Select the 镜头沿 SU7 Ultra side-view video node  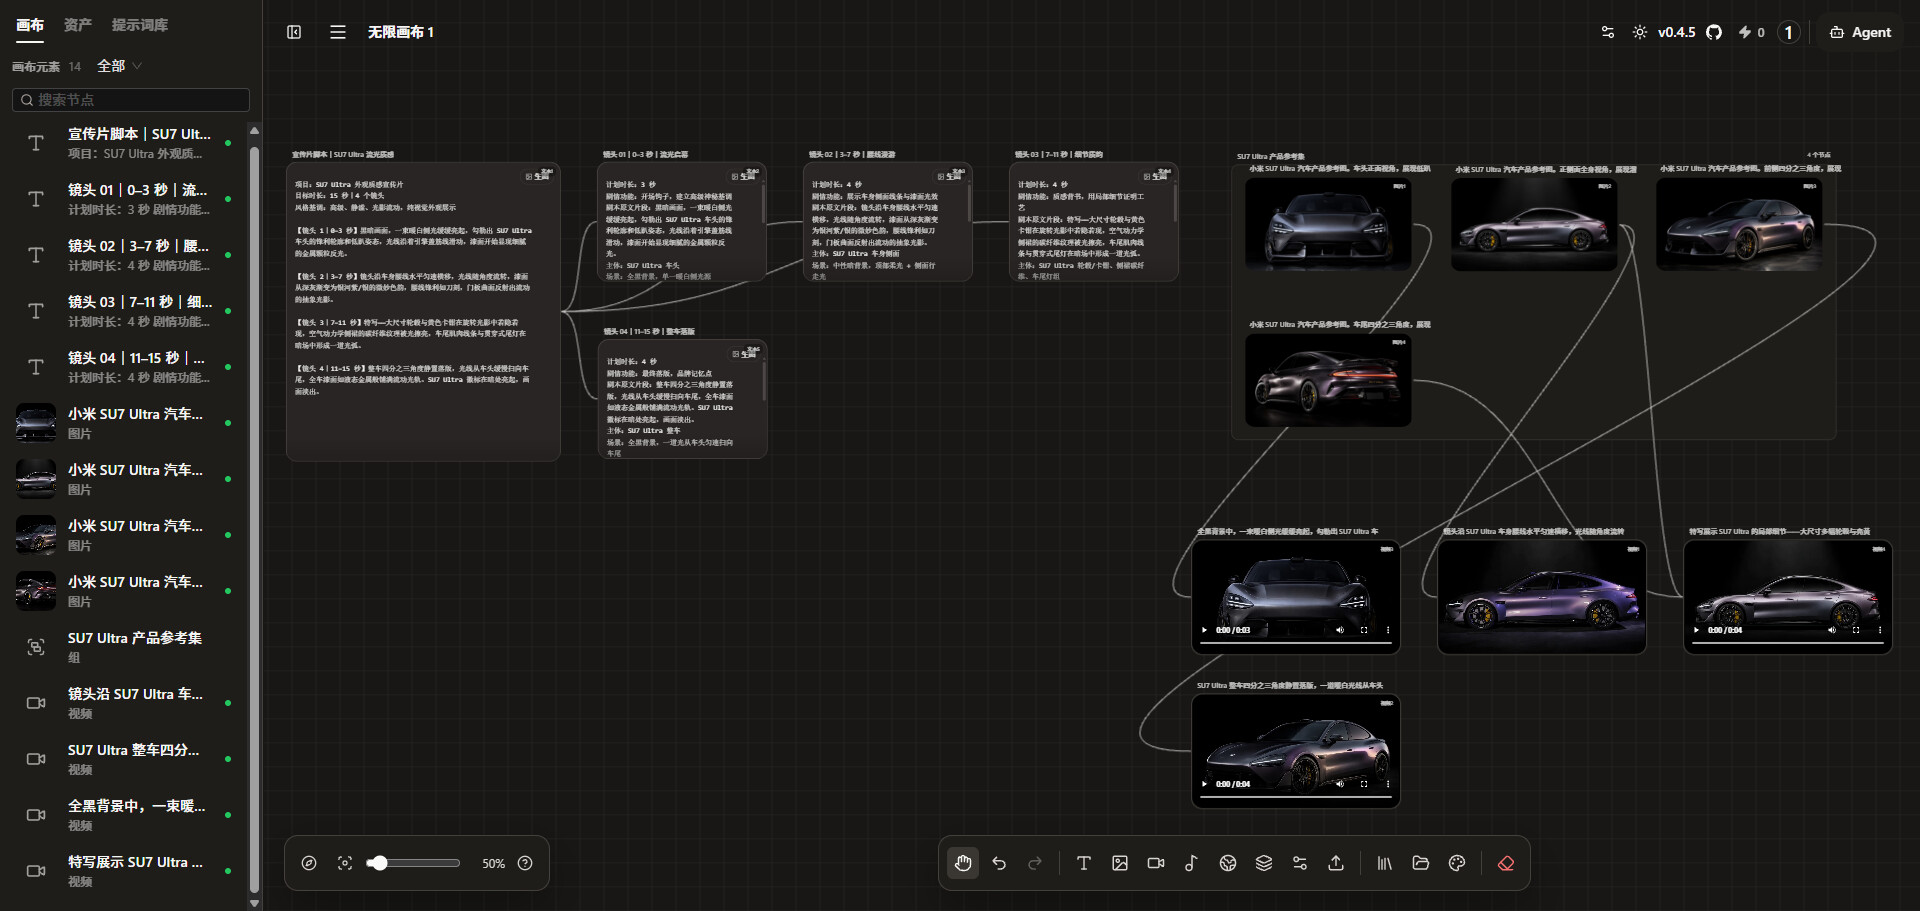pyautogui.click(x=1542, y=597)
